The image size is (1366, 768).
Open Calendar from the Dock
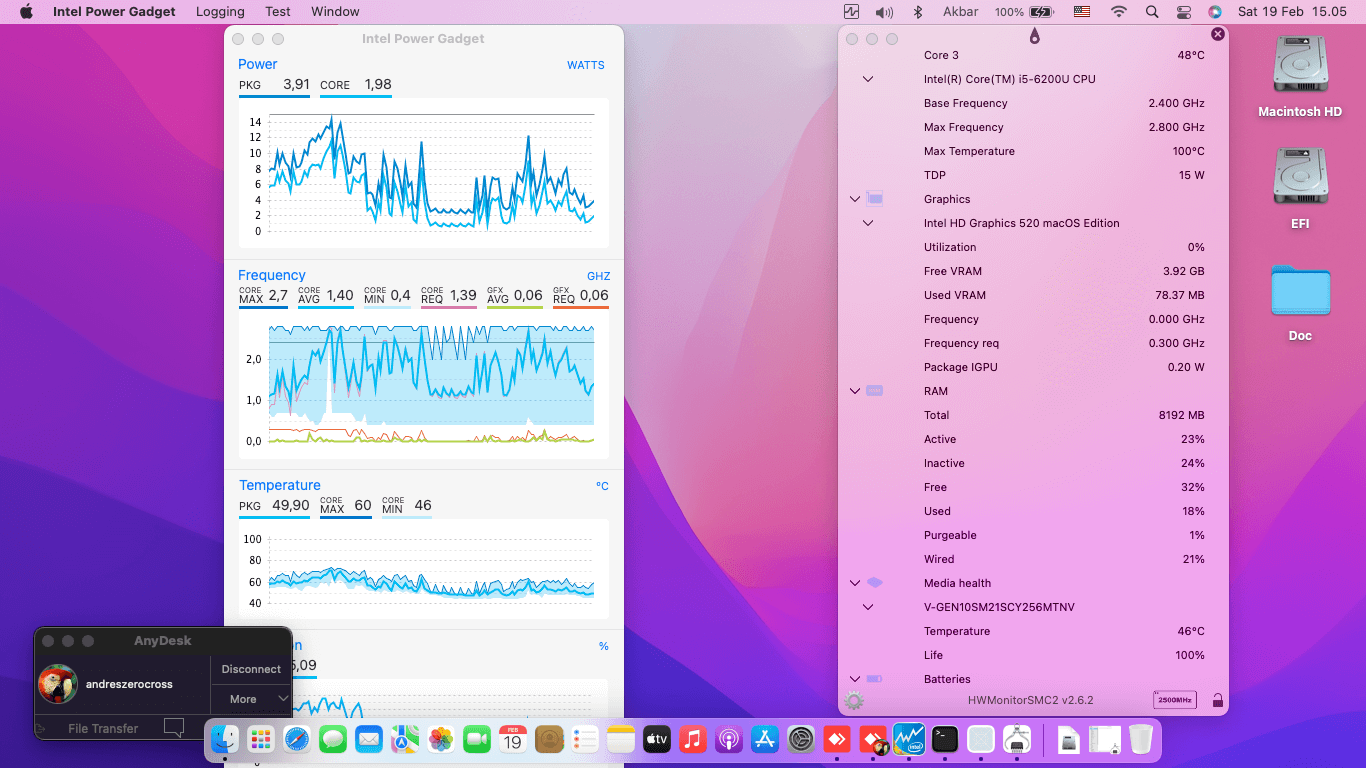point(513,740)
